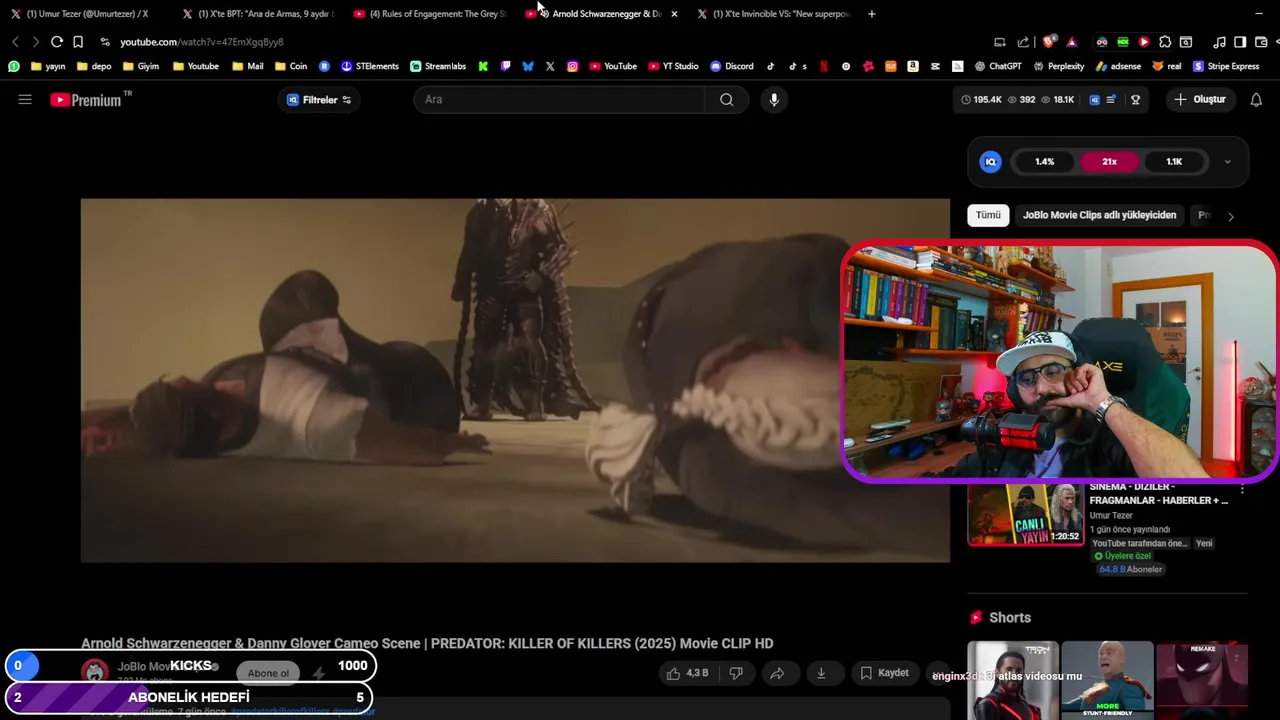Open the browser extensions puzzle icon
The height and width of the screenshot is (720, 1280).
click(1165, 42)
